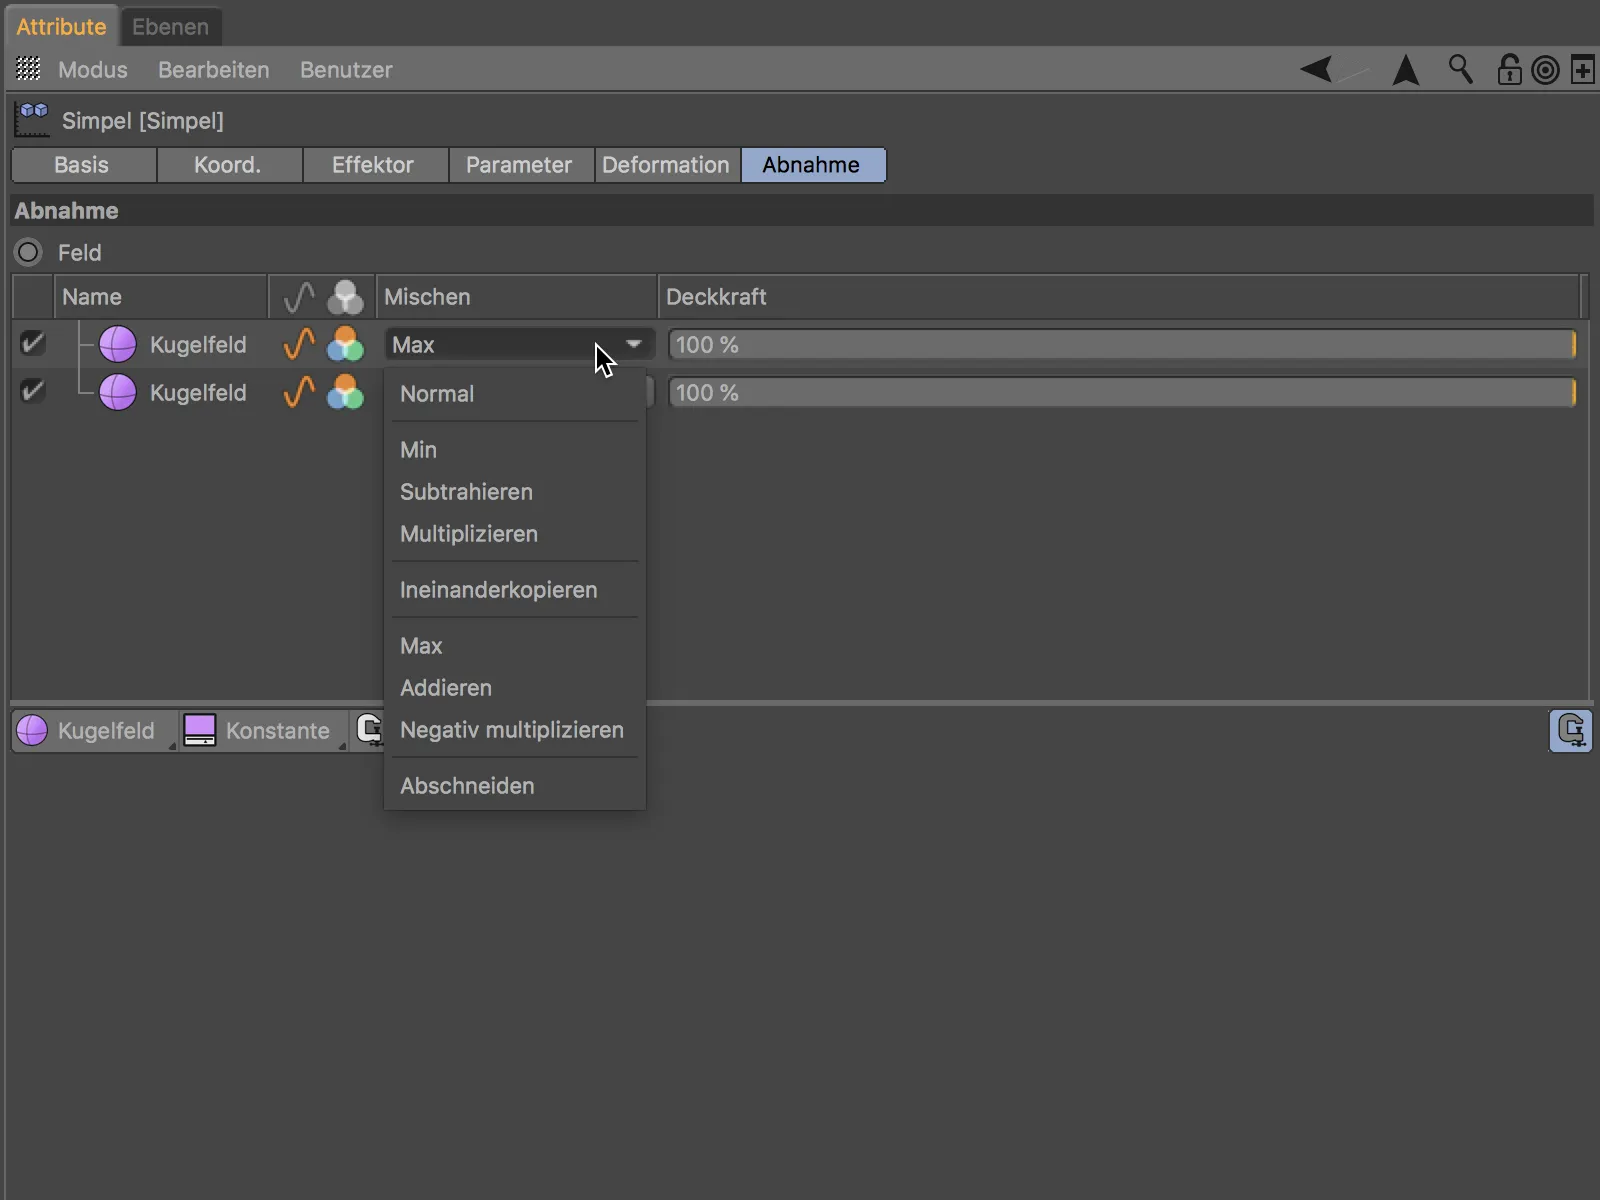Open the Benutzer menu
The width and height of the screenshot is (1600, 1200).
[x=346, y=70]
